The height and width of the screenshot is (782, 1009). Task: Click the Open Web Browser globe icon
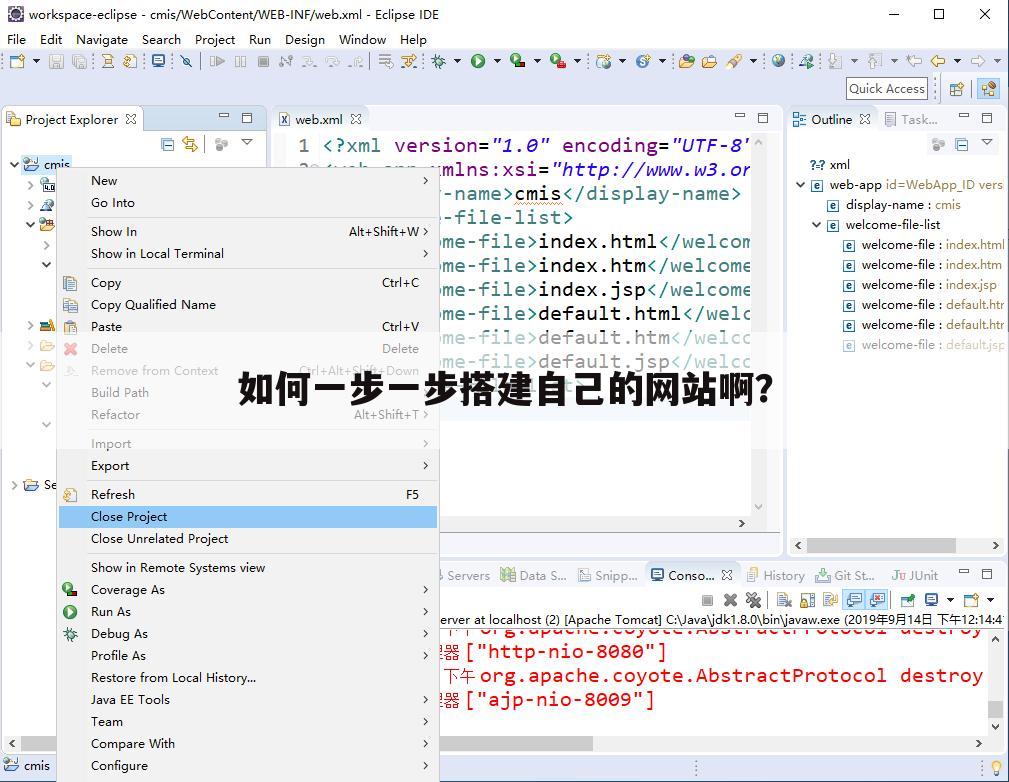click(x=779, y=61)
